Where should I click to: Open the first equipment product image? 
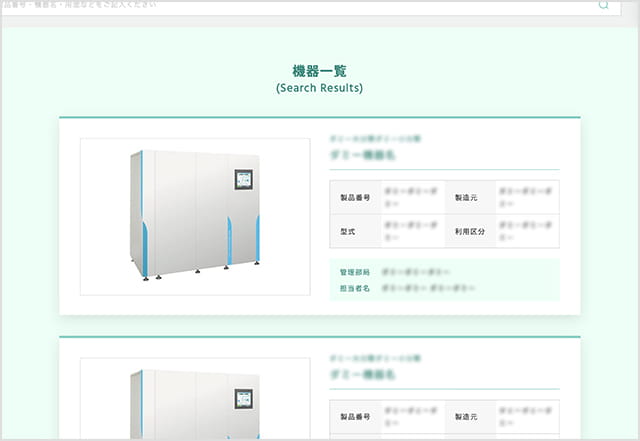[195, 216]
